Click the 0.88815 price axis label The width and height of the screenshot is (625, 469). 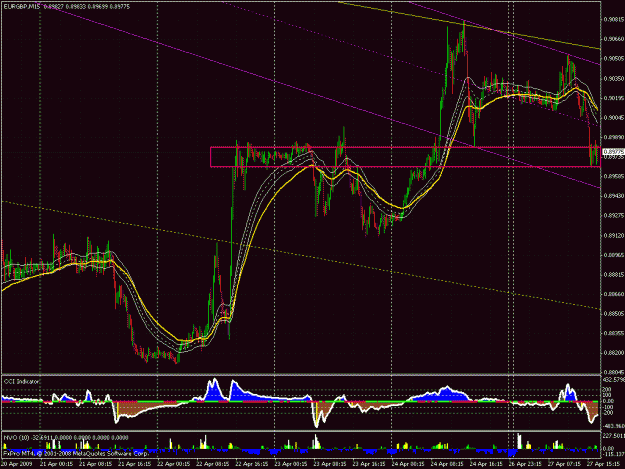pyautogui.click(x=614, y=275)
